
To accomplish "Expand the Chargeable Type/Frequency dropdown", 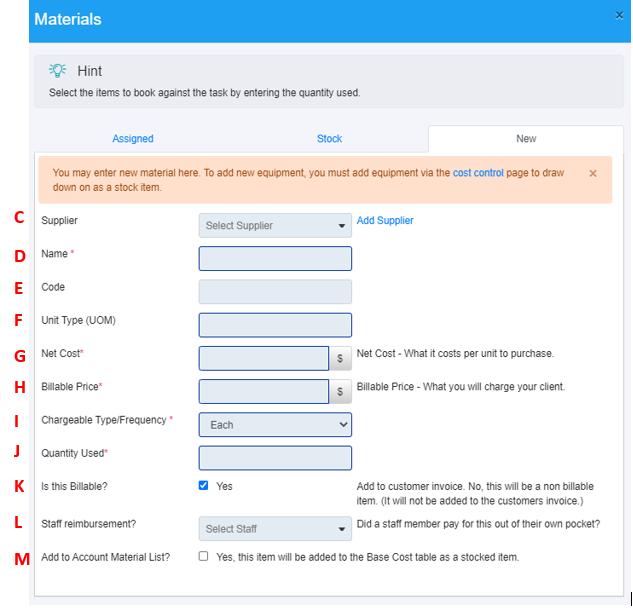I will [275, 425].
